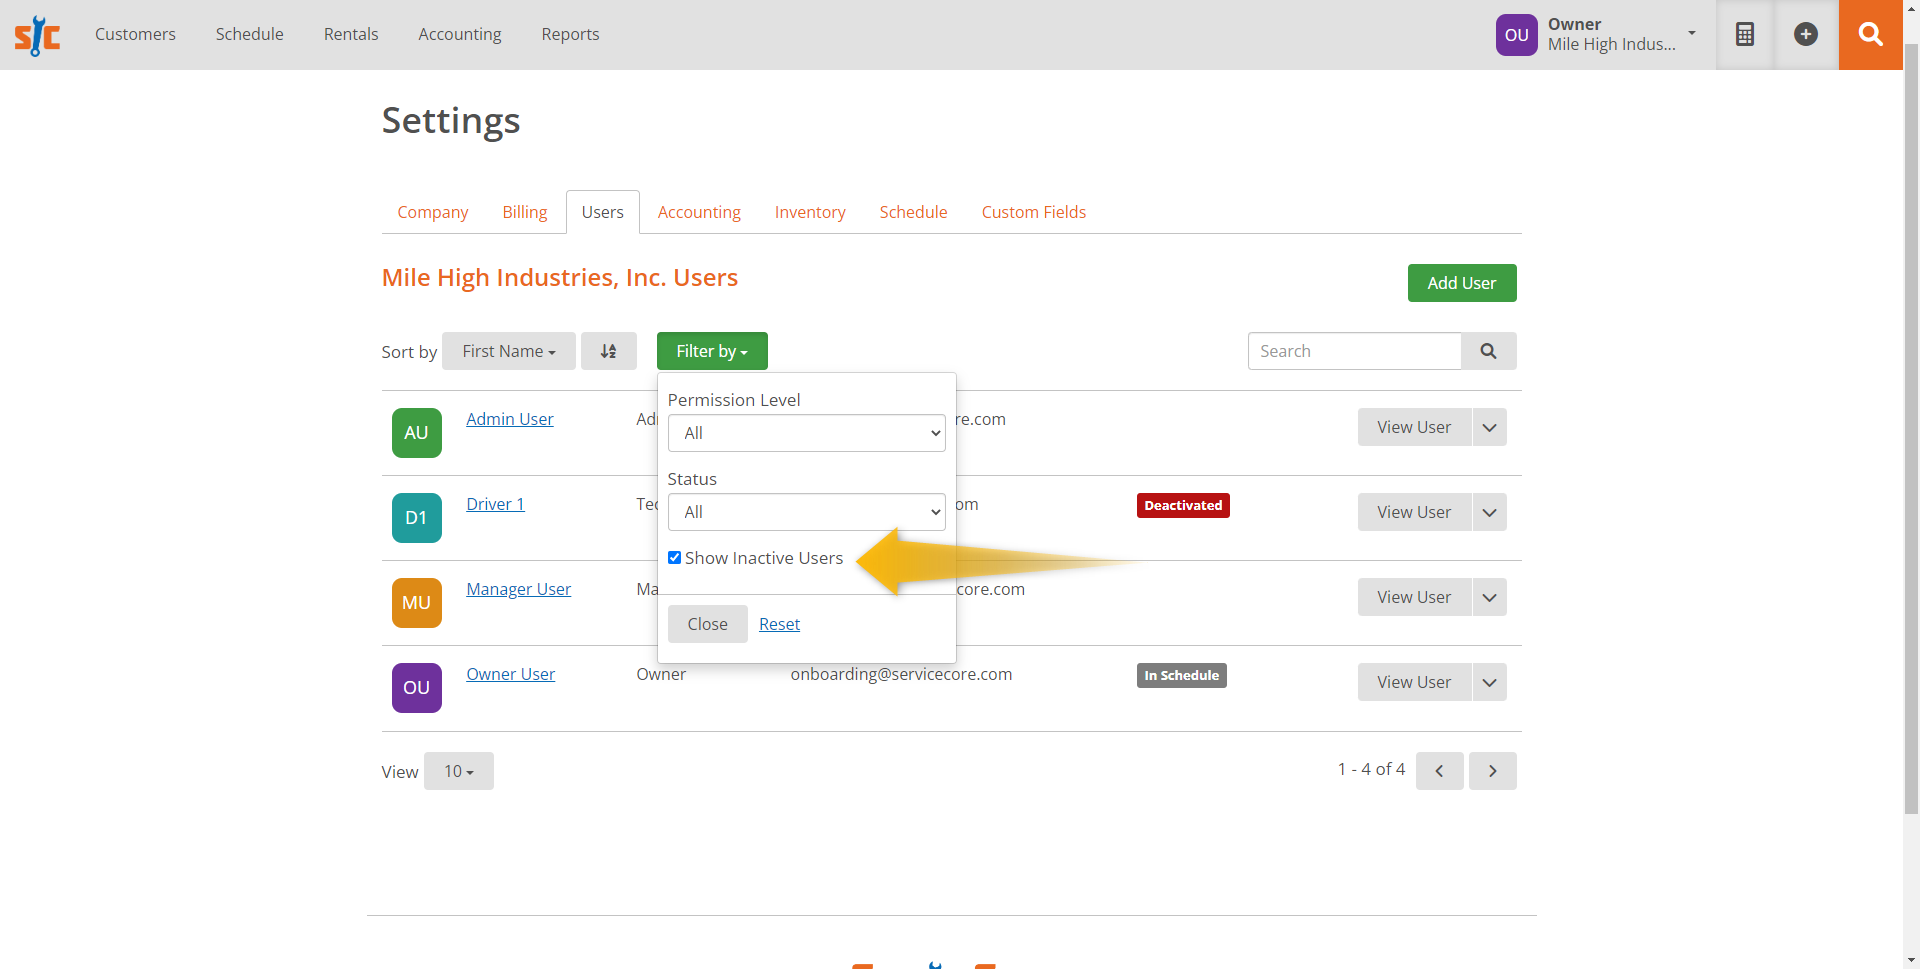Open the Customers menu
This screenshot has height=969, width=1920.
[x=135, y=34]
